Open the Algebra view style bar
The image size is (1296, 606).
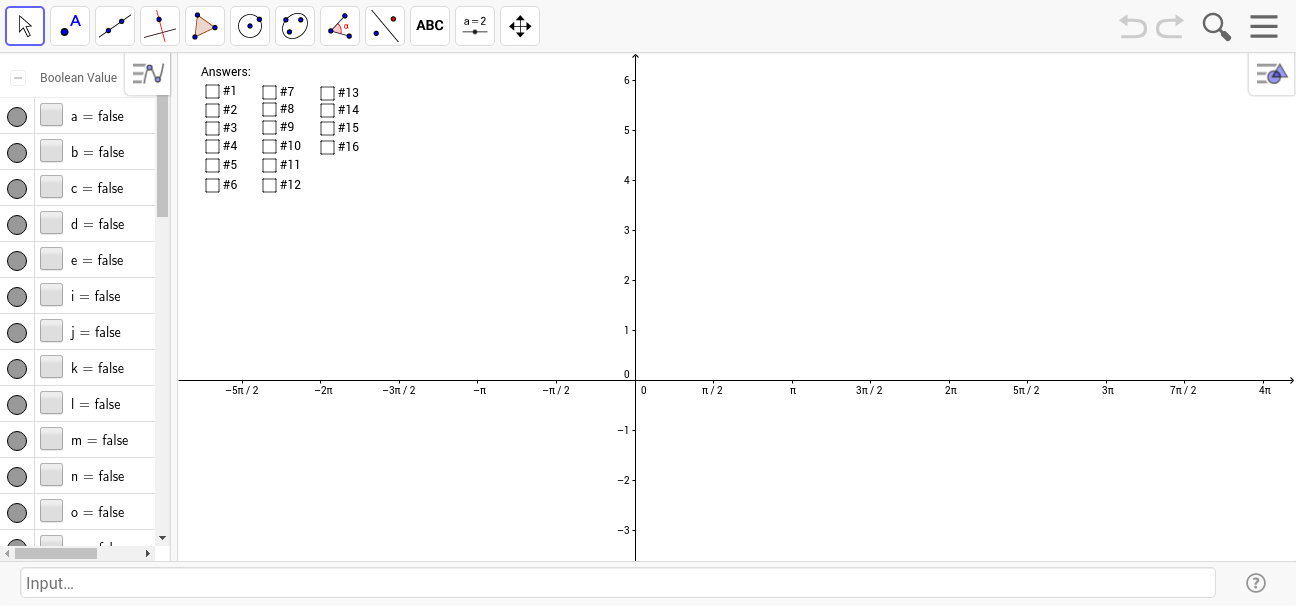(148, 73)
